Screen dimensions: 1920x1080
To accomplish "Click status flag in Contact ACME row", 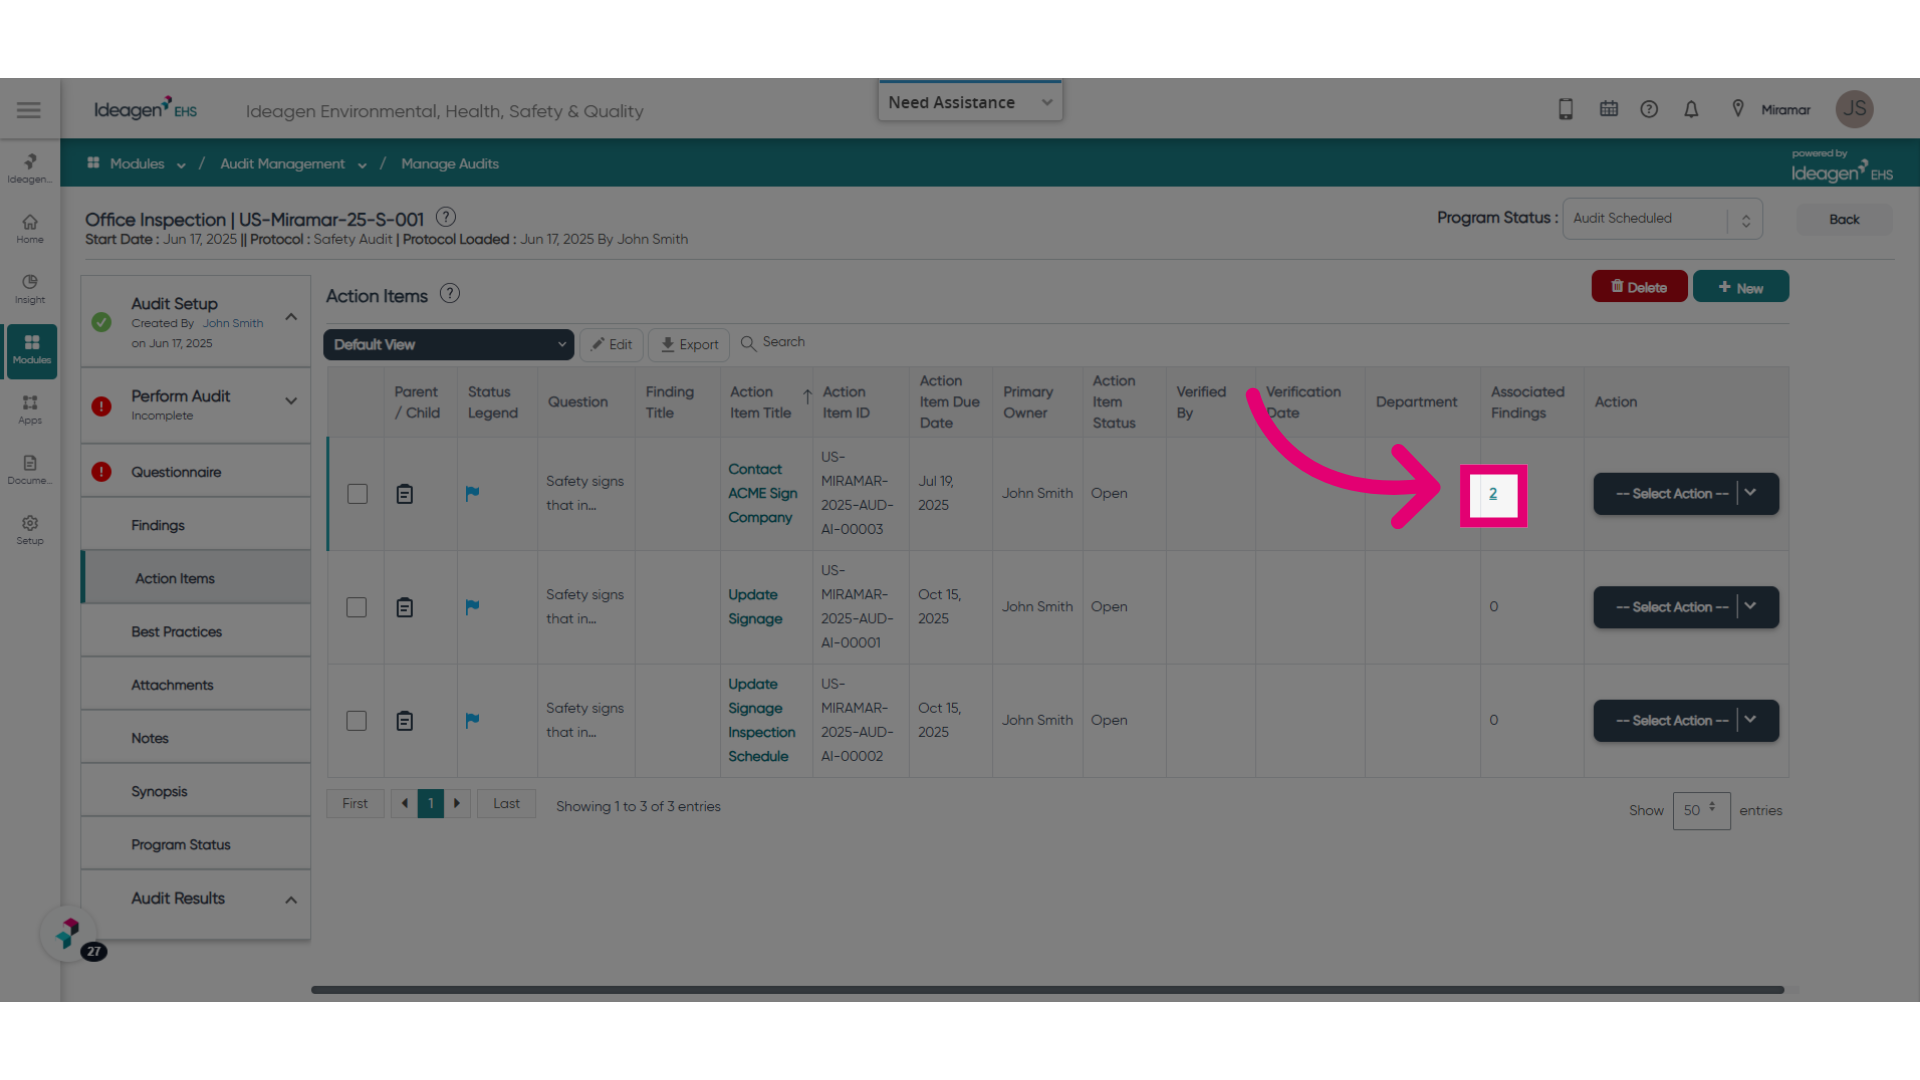I will coord(472,493).
